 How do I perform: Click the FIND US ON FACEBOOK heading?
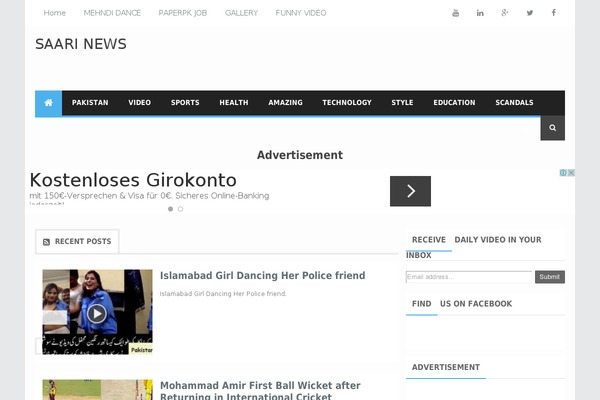462,304
